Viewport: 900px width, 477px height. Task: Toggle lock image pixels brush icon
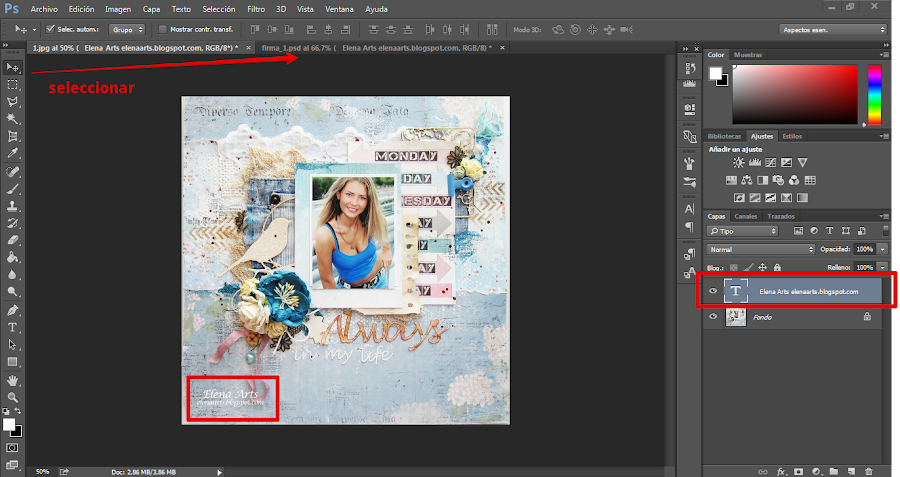(x=748, y=267)
